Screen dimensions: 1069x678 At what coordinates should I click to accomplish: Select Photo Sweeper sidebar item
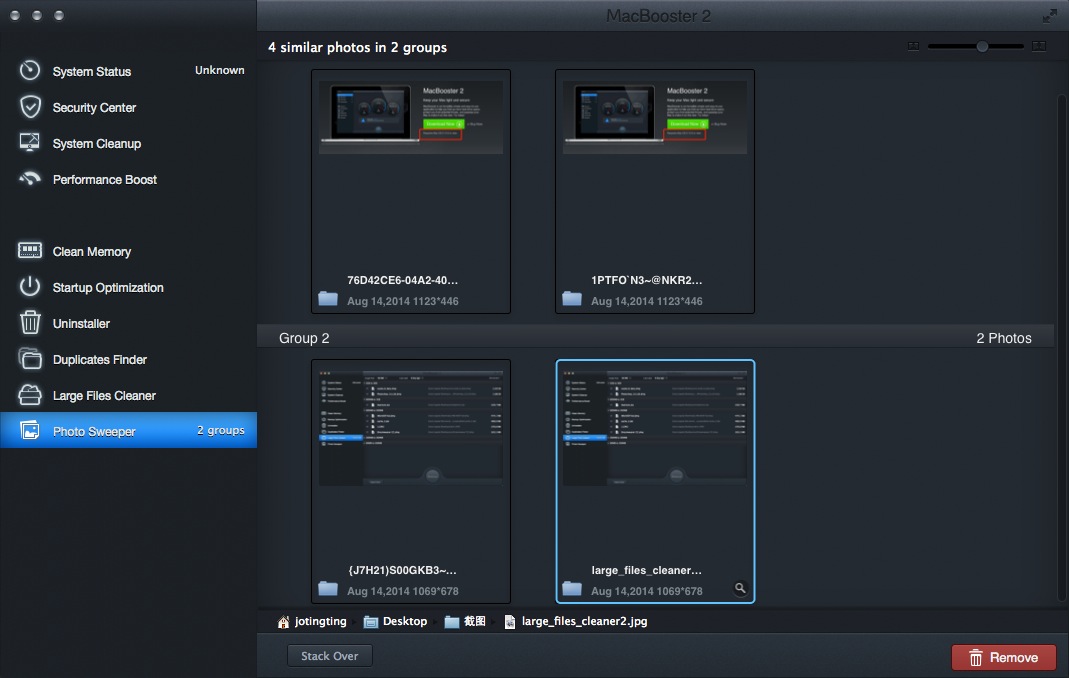point(94,432)
